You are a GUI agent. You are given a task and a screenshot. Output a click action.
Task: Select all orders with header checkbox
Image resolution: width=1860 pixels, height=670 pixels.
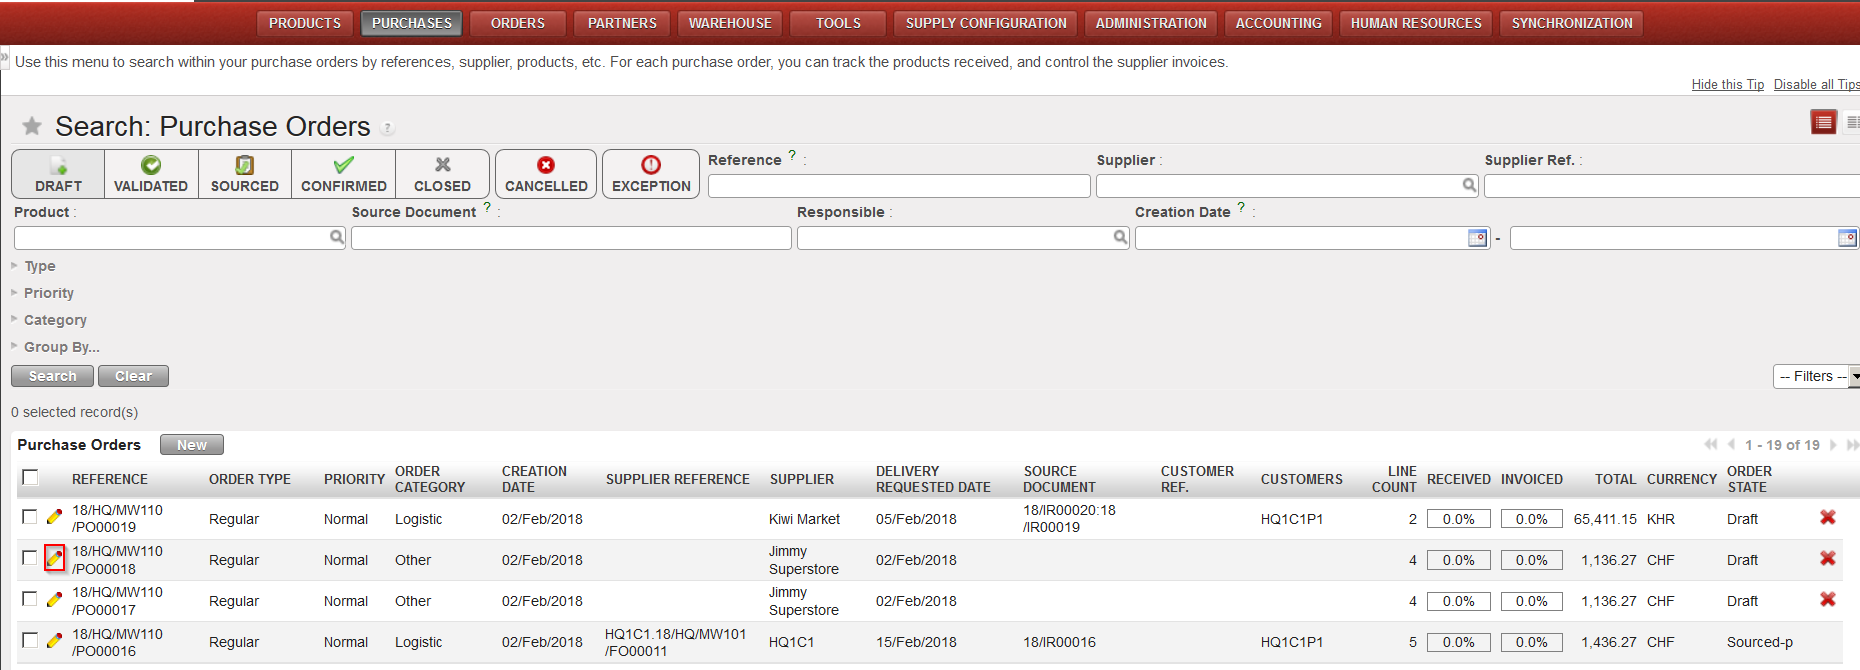click(30, 478)
